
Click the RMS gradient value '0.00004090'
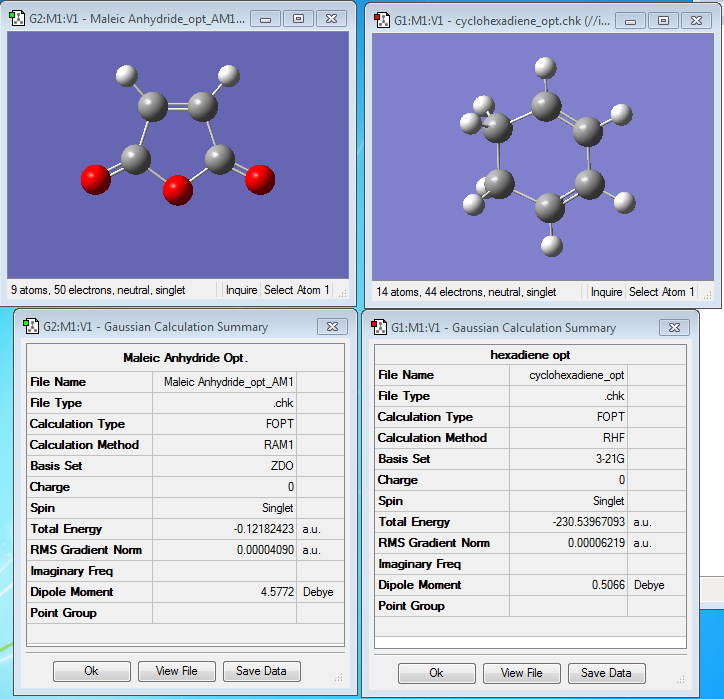click(265, 550)
